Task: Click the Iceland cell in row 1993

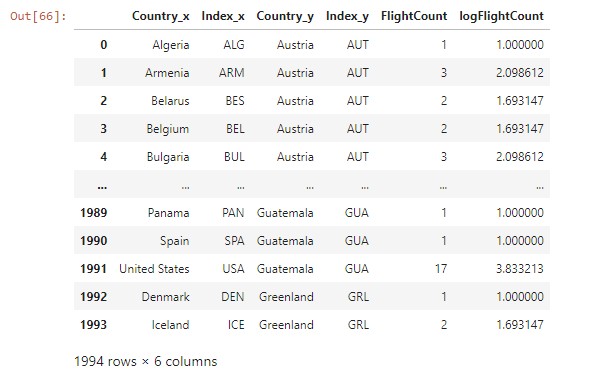Action: coord(170,325)
